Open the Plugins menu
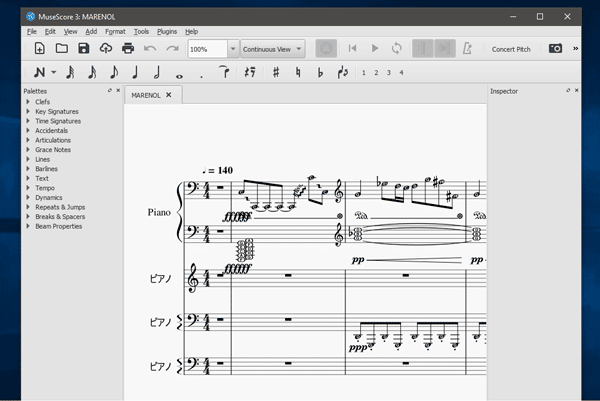 tap(166, 32)
